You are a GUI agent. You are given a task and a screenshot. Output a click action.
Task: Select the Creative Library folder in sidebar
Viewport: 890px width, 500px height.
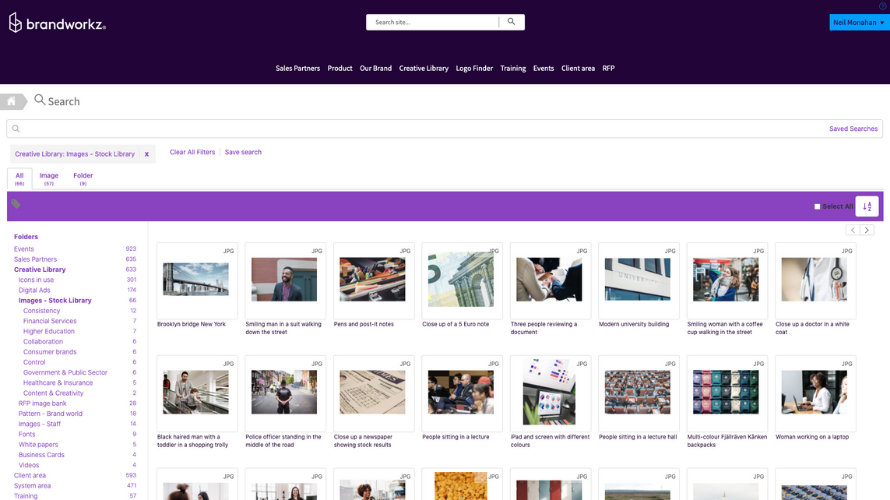point(40,270)
